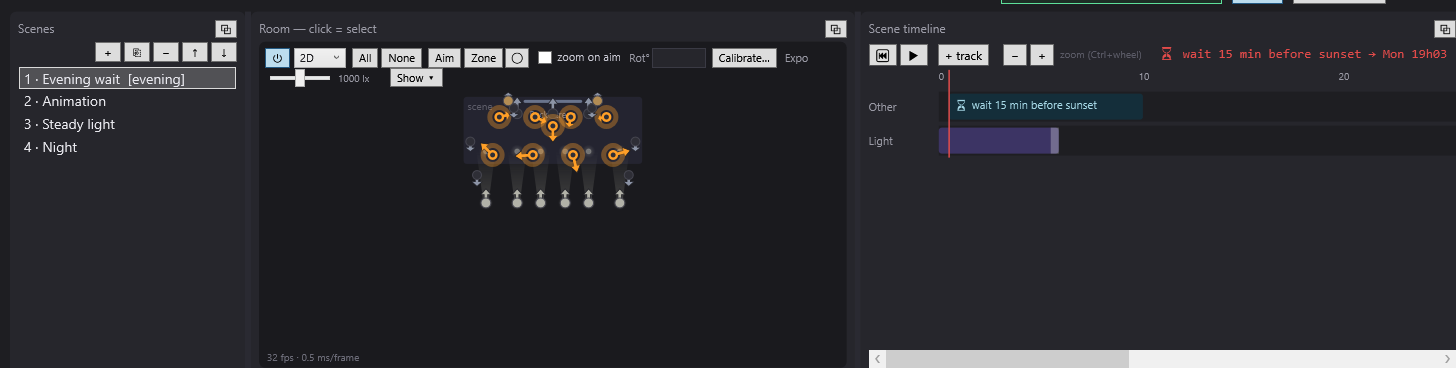The width and height of the screenshot is (1456, 368).
Task: Click the 10 mark on timeline ruler
Action: click(1144, 77)
